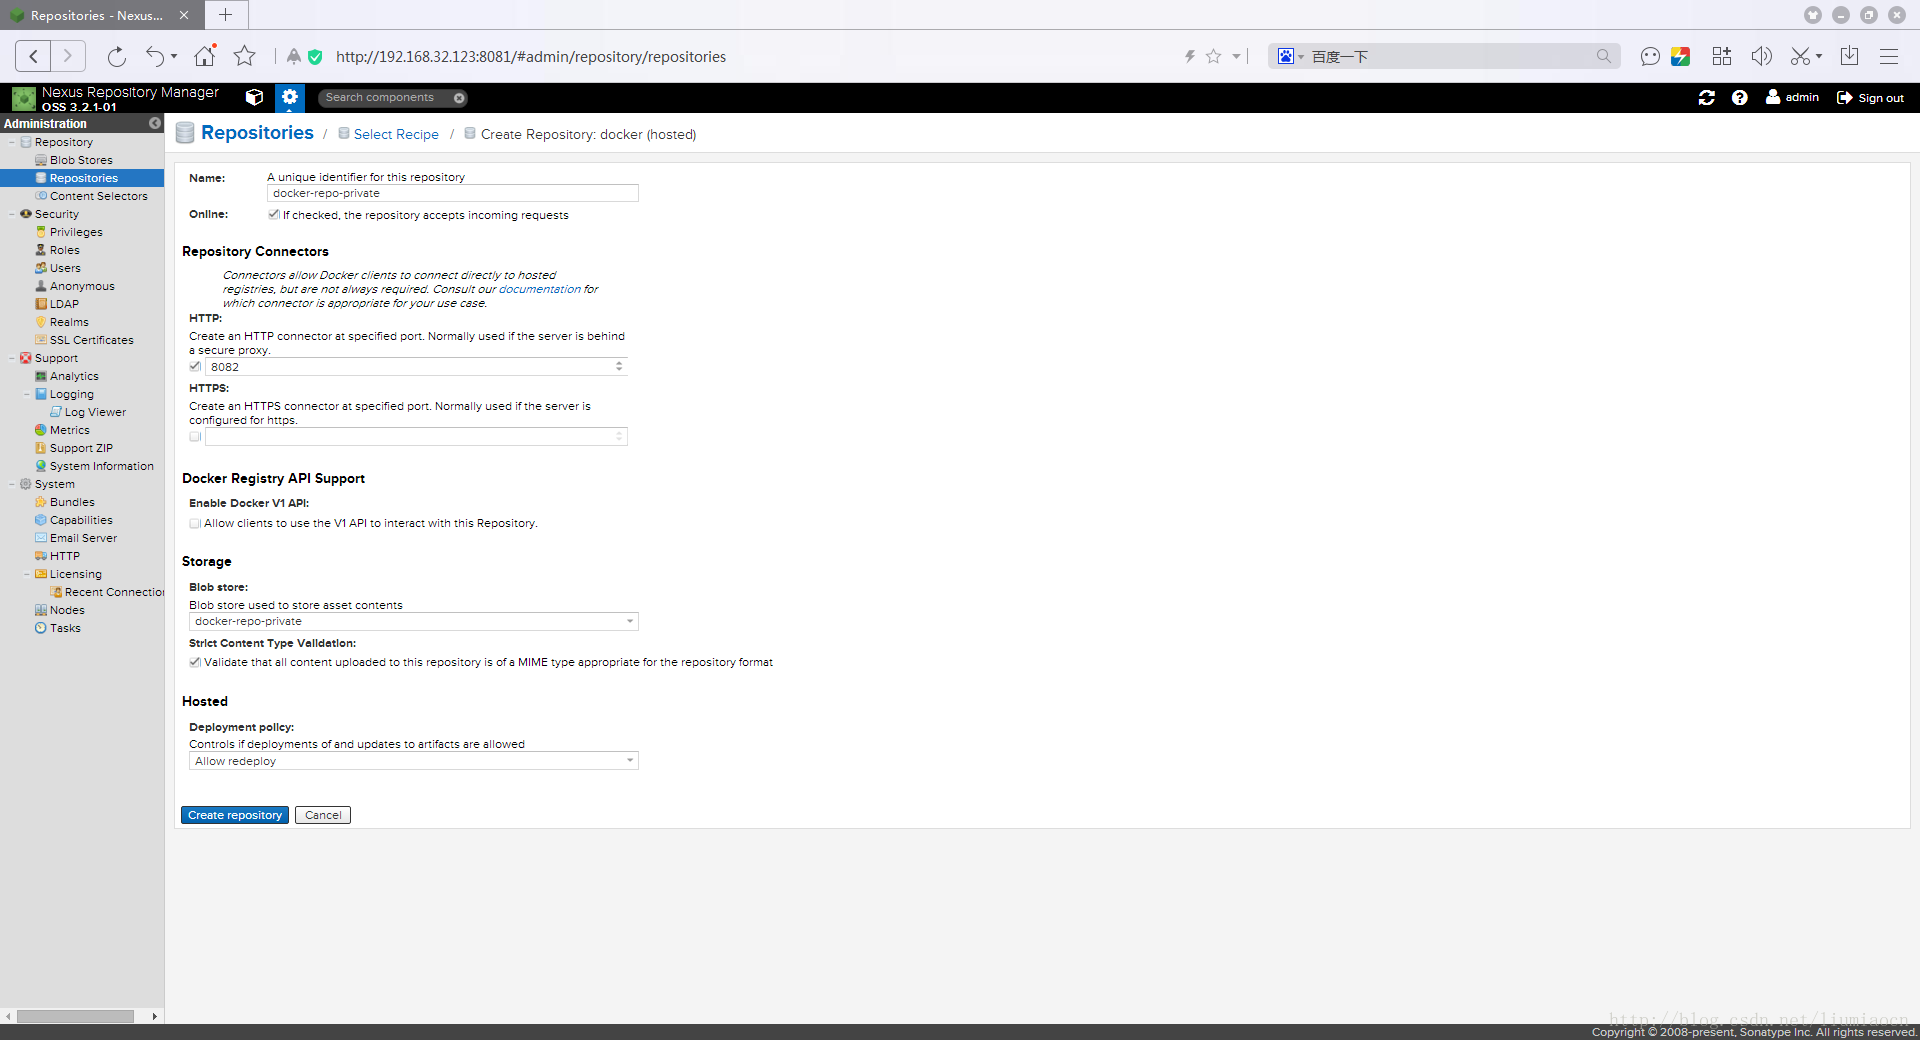Viewport: 1920px width, 1040px height.
Task: Click the HTTP port stepper arrows
Action: [619, 367]
